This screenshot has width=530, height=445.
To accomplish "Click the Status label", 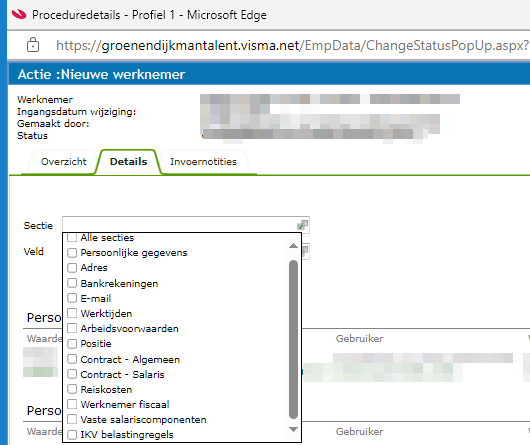I will click(x=32, y=135).
